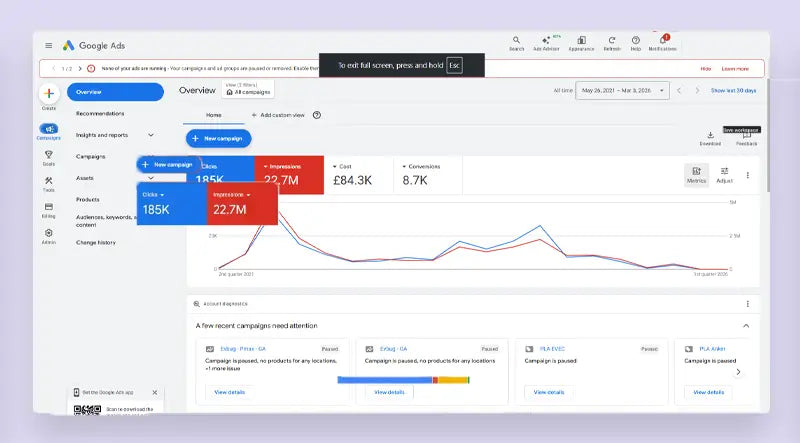Open the Billing card icon
Screen dimensions: 800x443
click(x=49, y=207)
